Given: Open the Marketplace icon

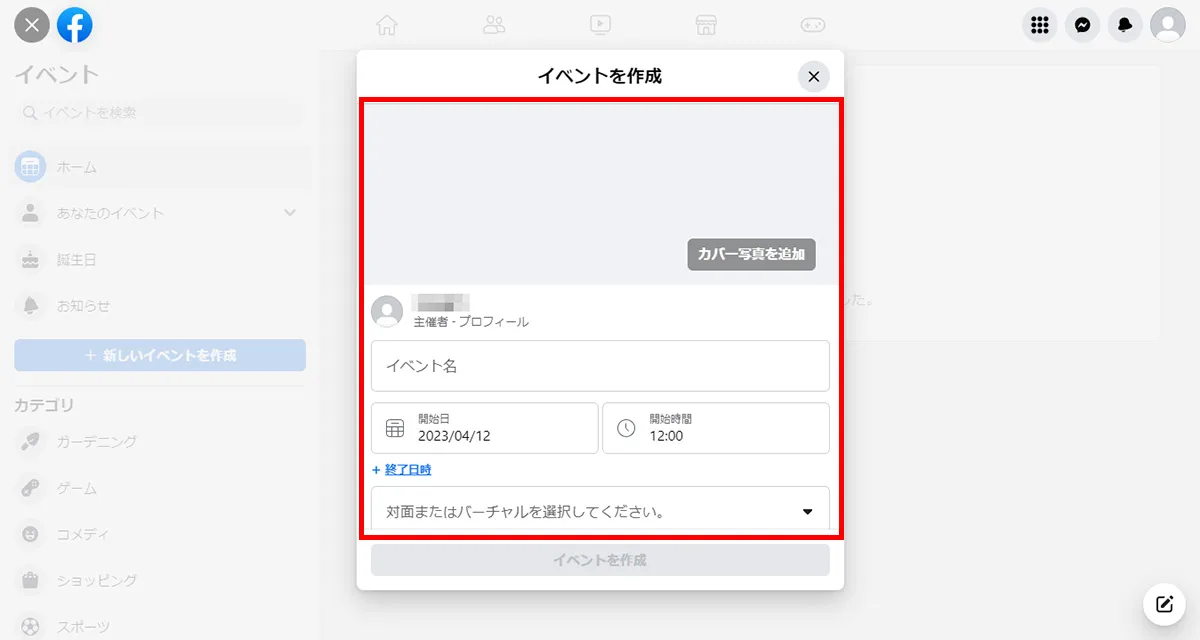Looking at the screenshot, I should pyautogui.click(x=706, y=25).
